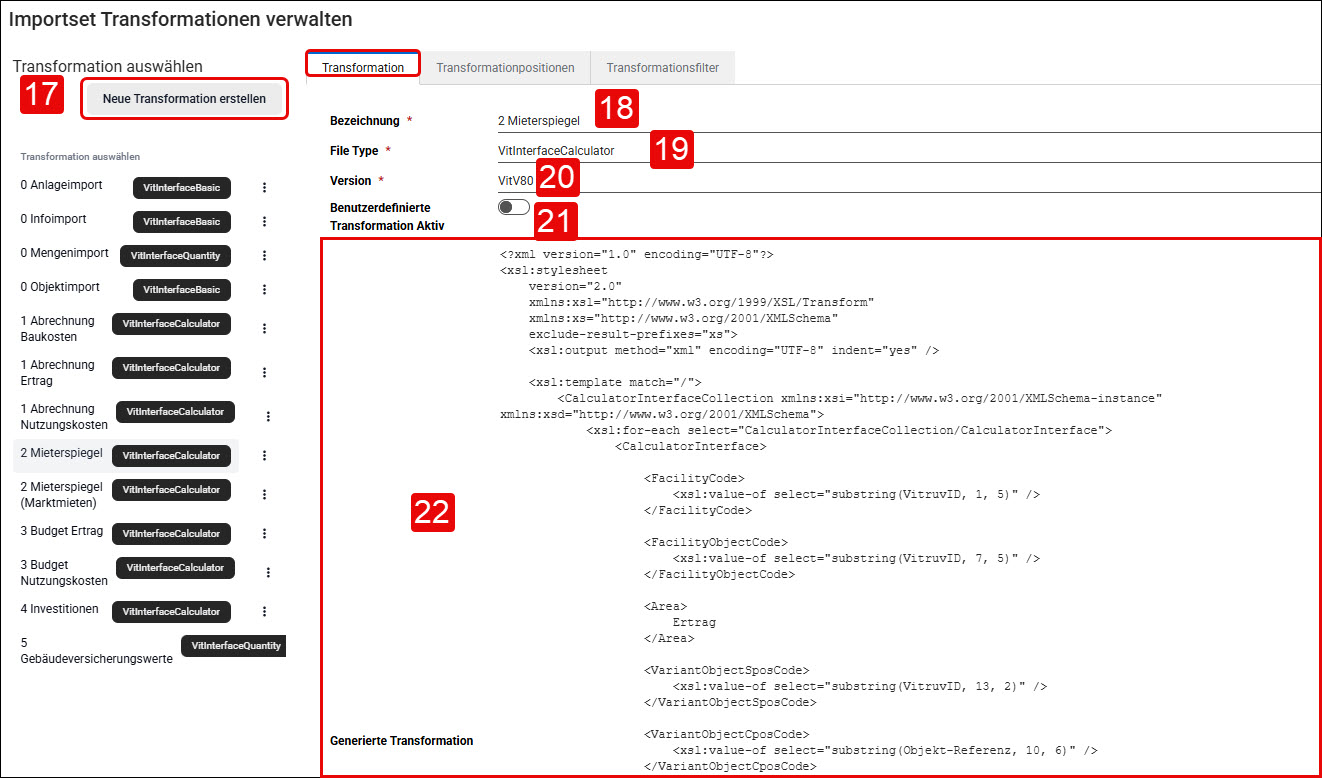Click the xsl:output method line
The image size is (1322, 778).
734,350
